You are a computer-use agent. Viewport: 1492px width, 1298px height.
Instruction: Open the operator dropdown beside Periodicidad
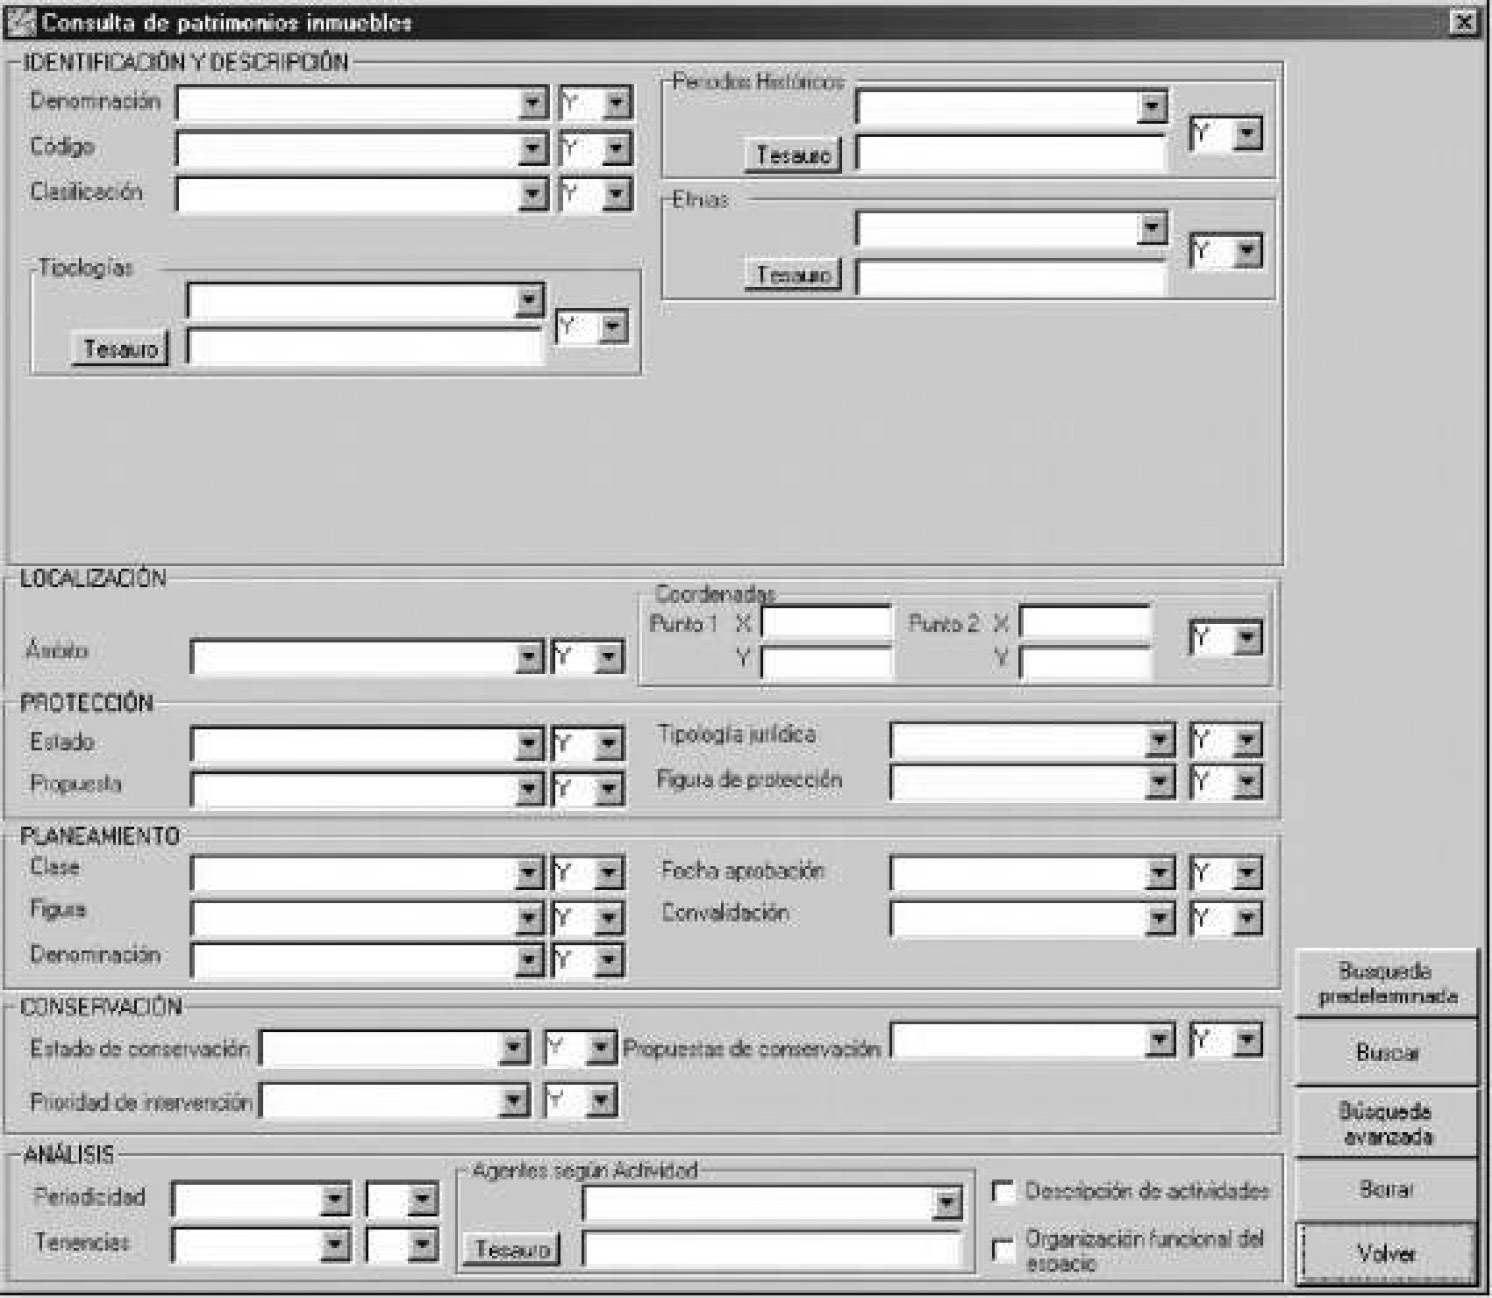(422, 1200)
